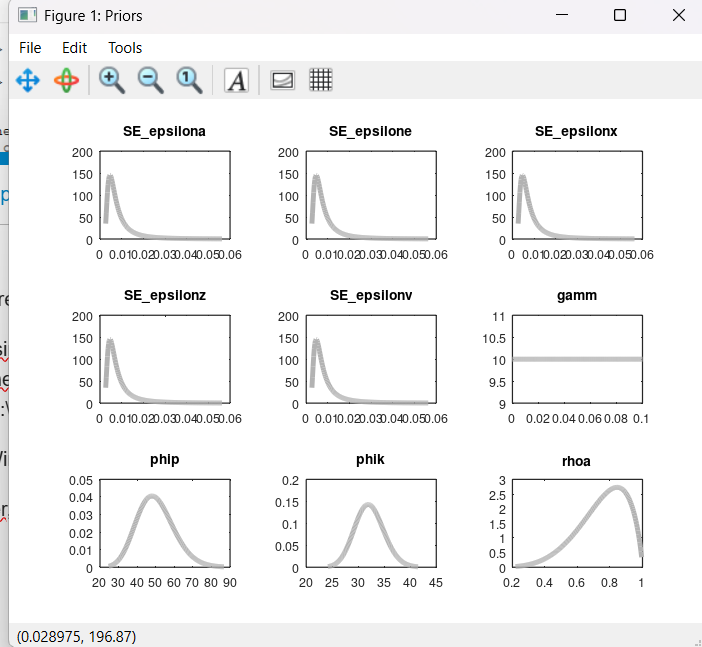The image size is (702, 647).
Task: Maximize the Figure 1: Priors window
Action: 619,15
